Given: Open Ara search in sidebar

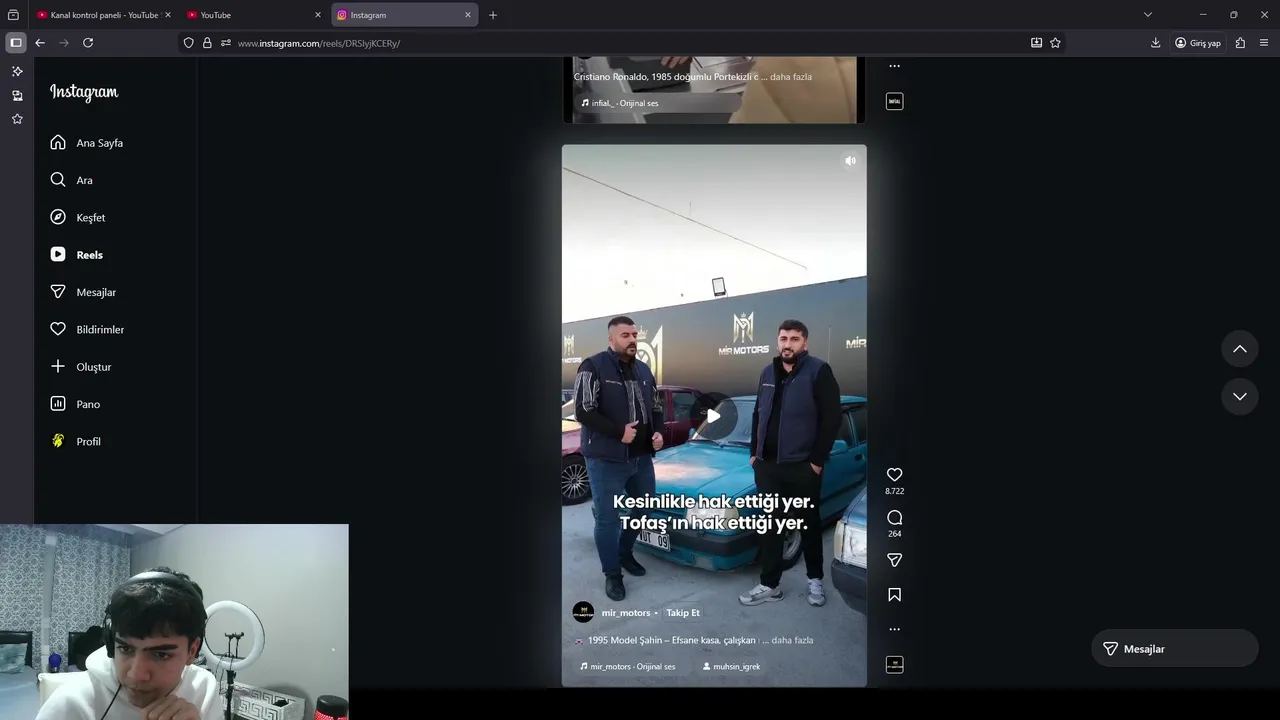Looking at the screenshot, I should point(72,180).
